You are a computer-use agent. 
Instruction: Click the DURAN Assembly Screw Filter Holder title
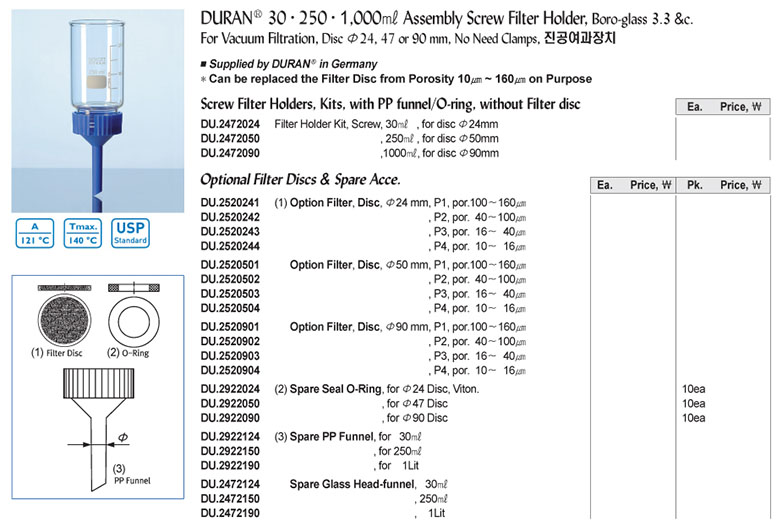(446, 19)
